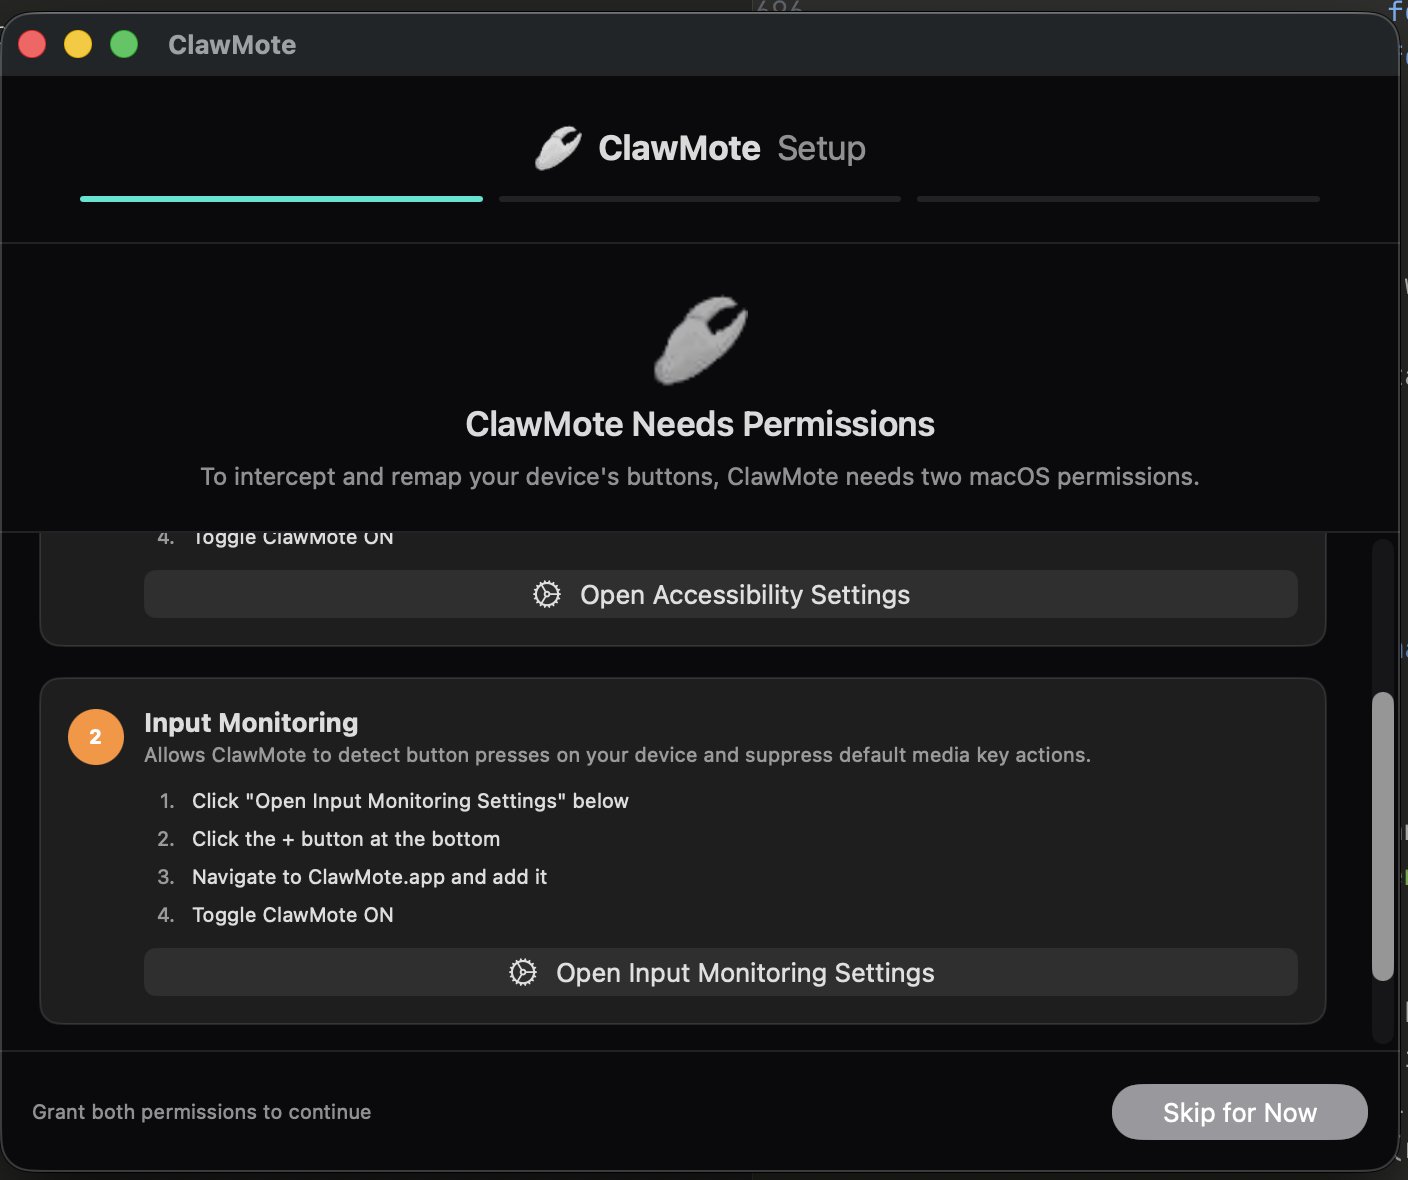Screen dimensions: 1408x1180
Task: Click the third setup progress segment
Action: (x=1118, y=198)
